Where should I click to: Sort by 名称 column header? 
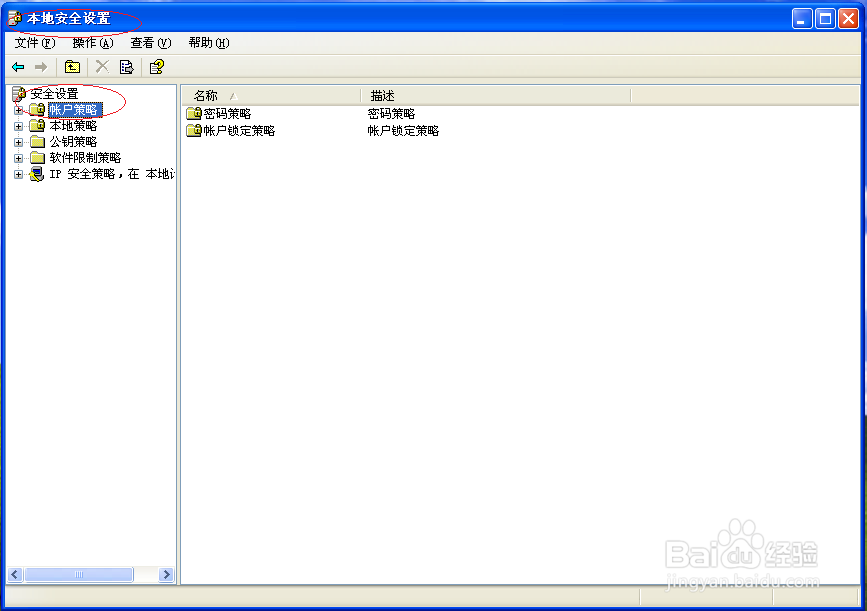pos(271,96)
